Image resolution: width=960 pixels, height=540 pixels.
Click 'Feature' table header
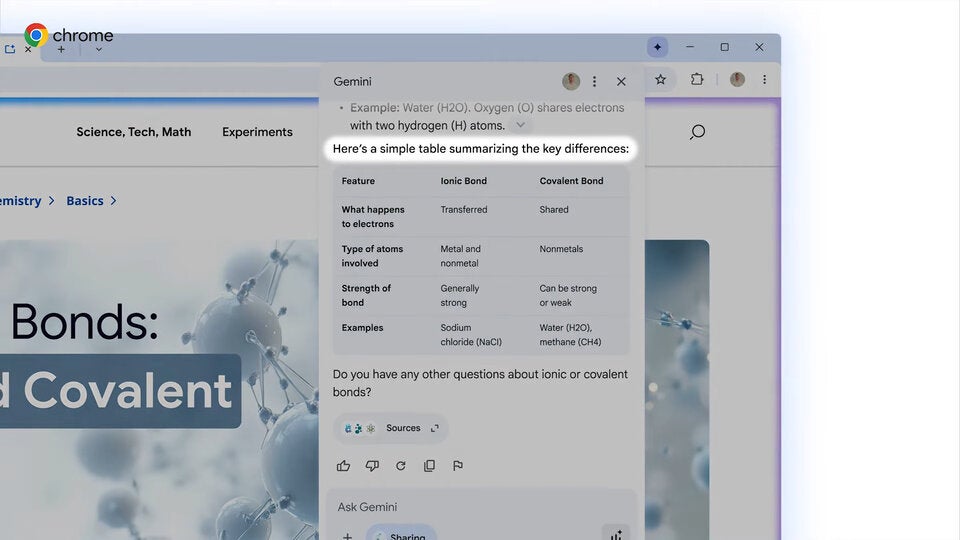coord(358,181)
